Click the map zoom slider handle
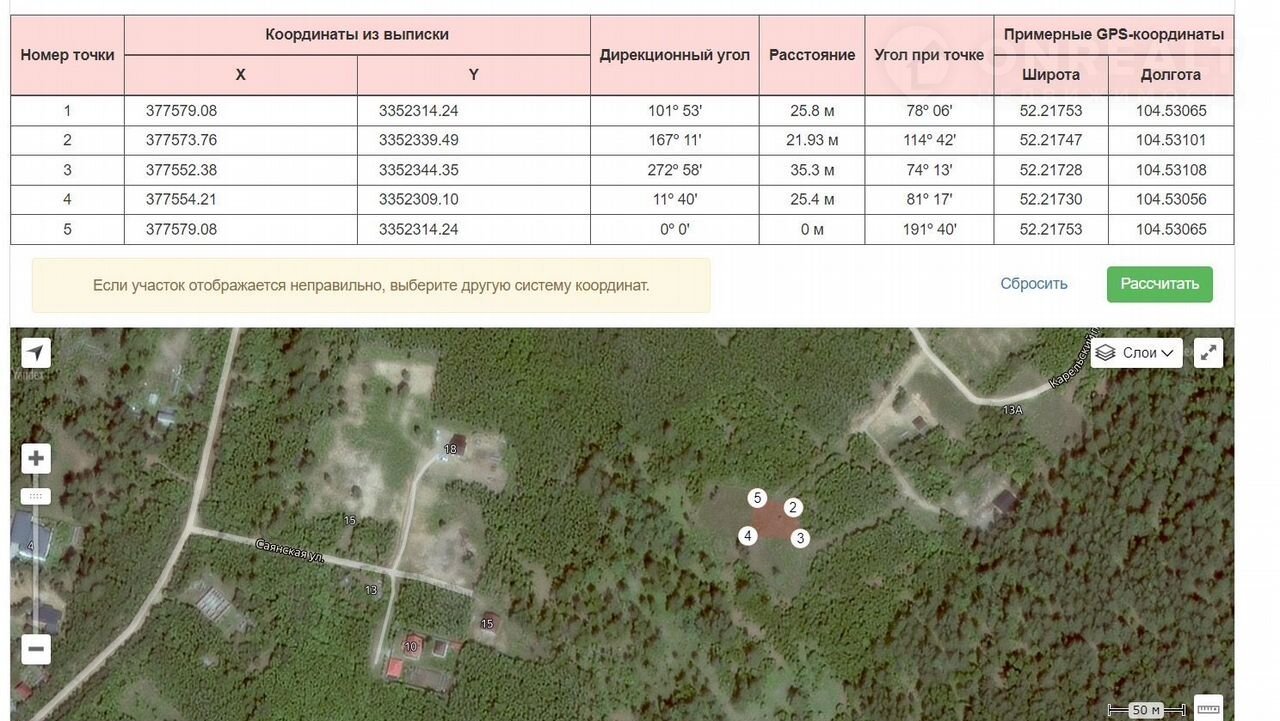This screenshot has height=721, width=1280. pos(36,496)
